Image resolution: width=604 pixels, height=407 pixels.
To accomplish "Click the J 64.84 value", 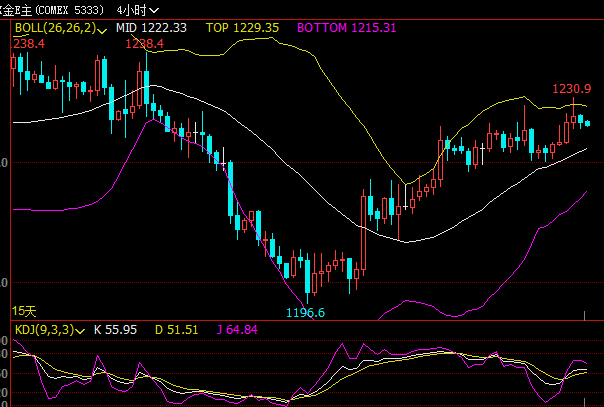I will pos(237,330).
